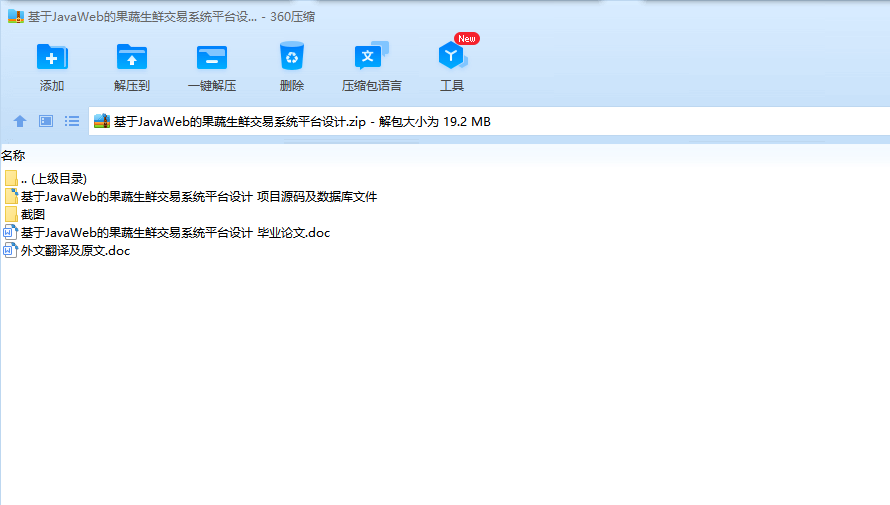Go up one level with the blue arrow
The height and width of the screenshot is (505, 890).
click(x=20, y=121)
